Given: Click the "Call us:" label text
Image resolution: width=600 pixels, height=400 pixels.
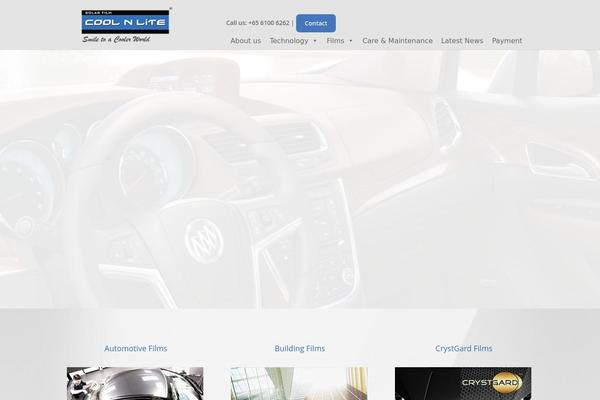Looking at the screenshot, I should pyautogui.click(x=236, y=23).
